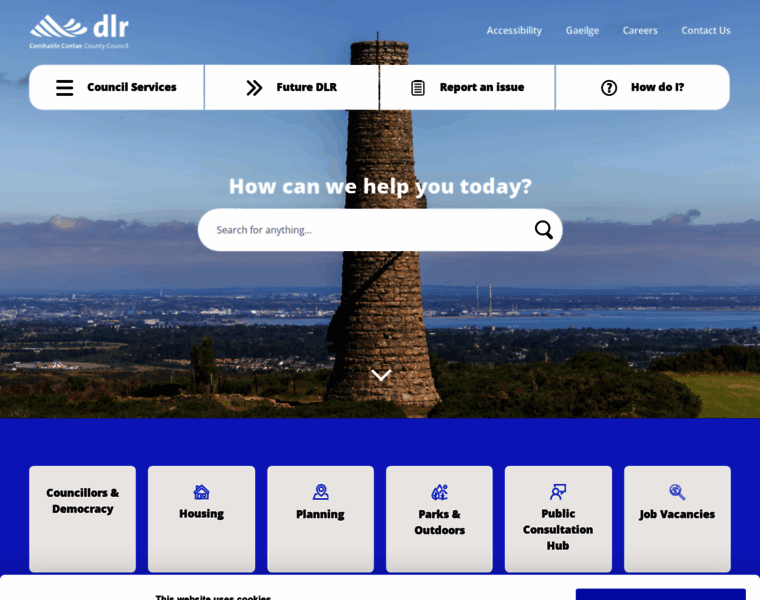The height and width of the screenshot is (600, 760).
Task: Select Report an issue
Action: click(x=467, y=87)
